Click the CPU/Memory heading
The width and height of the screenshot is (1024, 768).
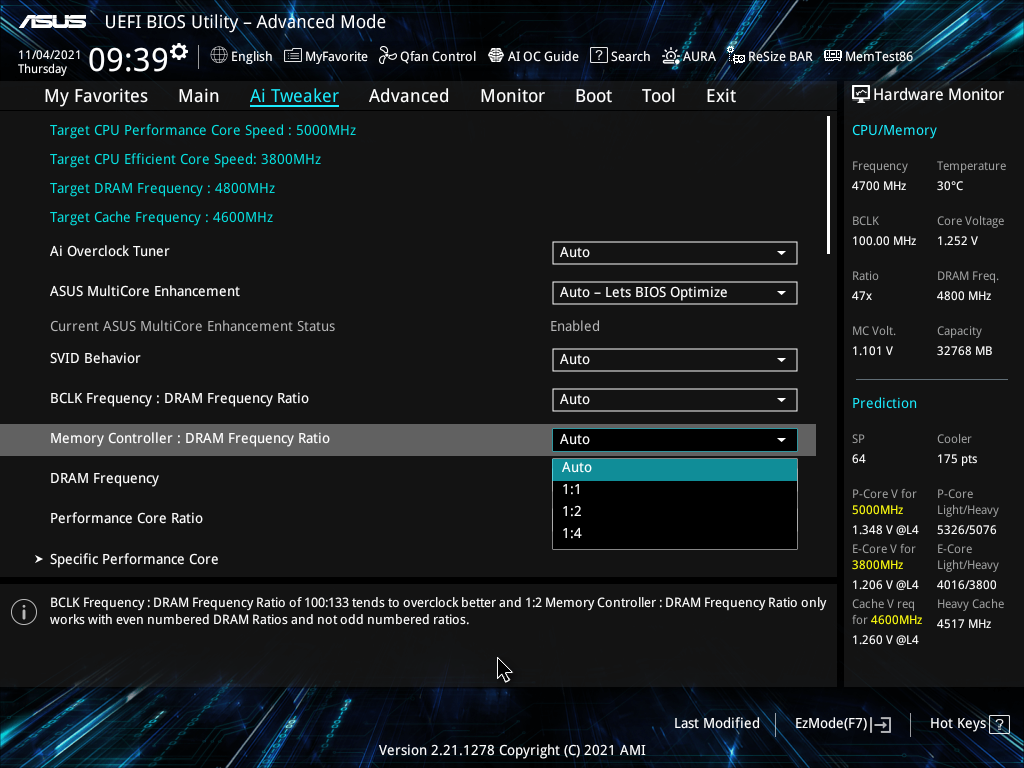[894, 131]
